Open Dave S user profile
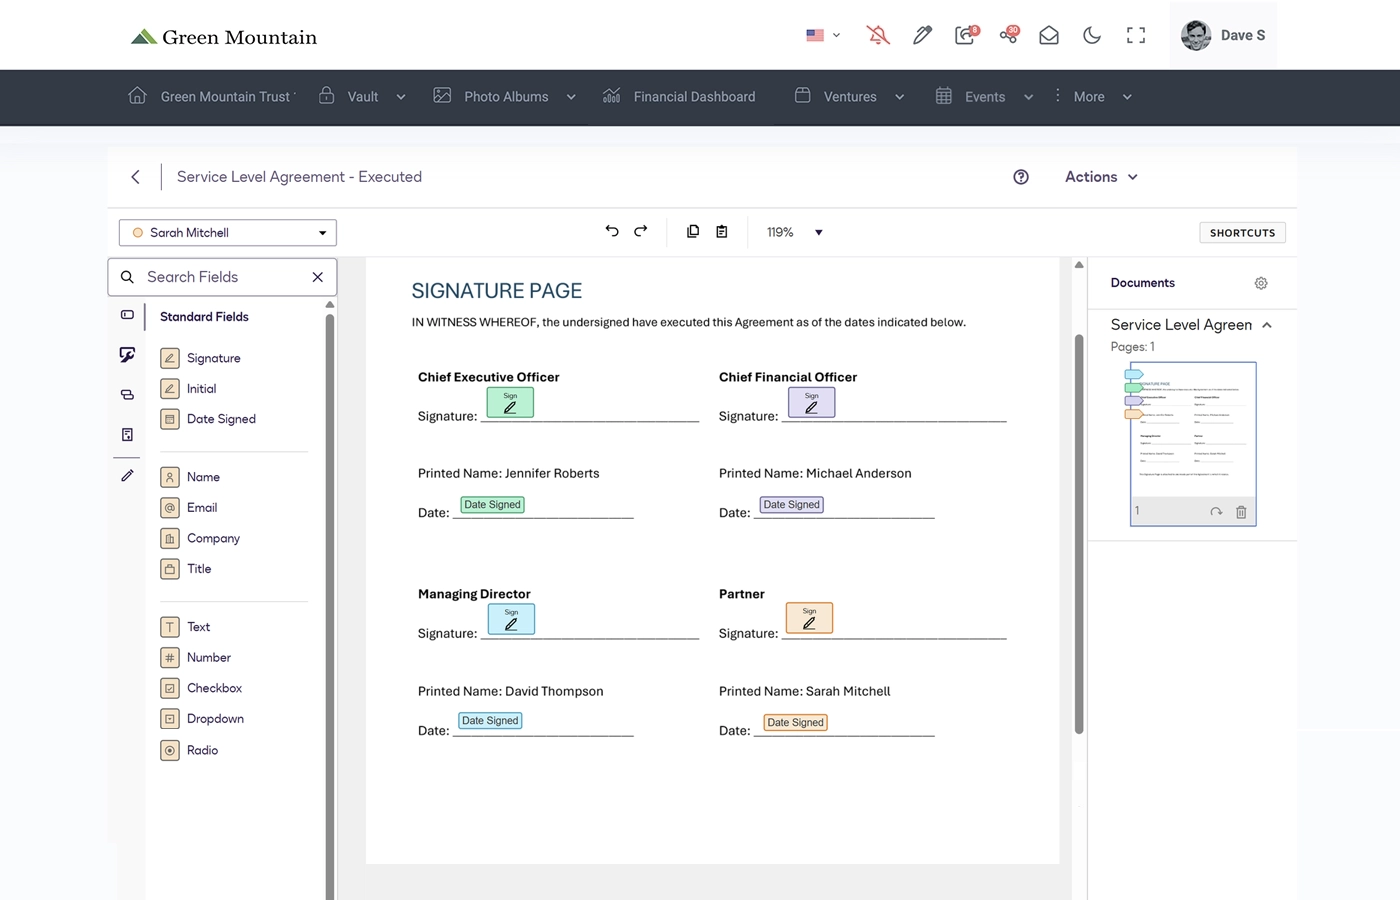This screenshot has width=1400, height=900. click(1223, 35)
